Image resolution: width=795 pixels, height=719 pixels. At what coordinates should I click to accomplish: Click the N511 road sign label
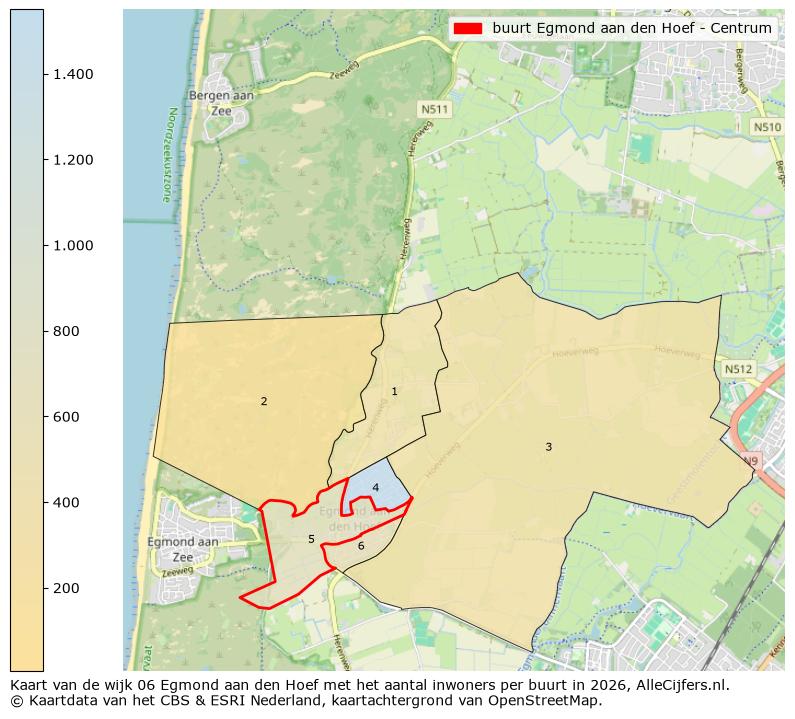coord(435,109)
